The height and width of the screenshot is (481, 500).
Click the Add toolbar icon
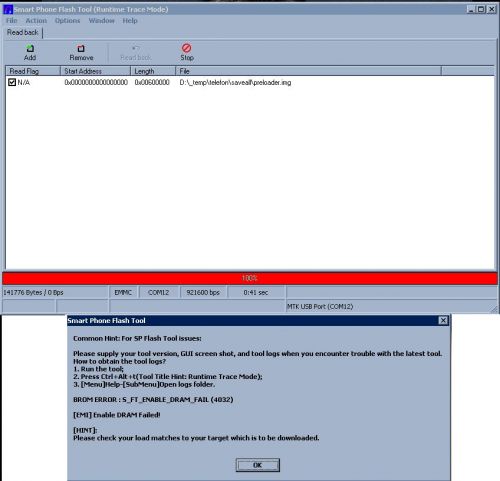tap(30, 48)
